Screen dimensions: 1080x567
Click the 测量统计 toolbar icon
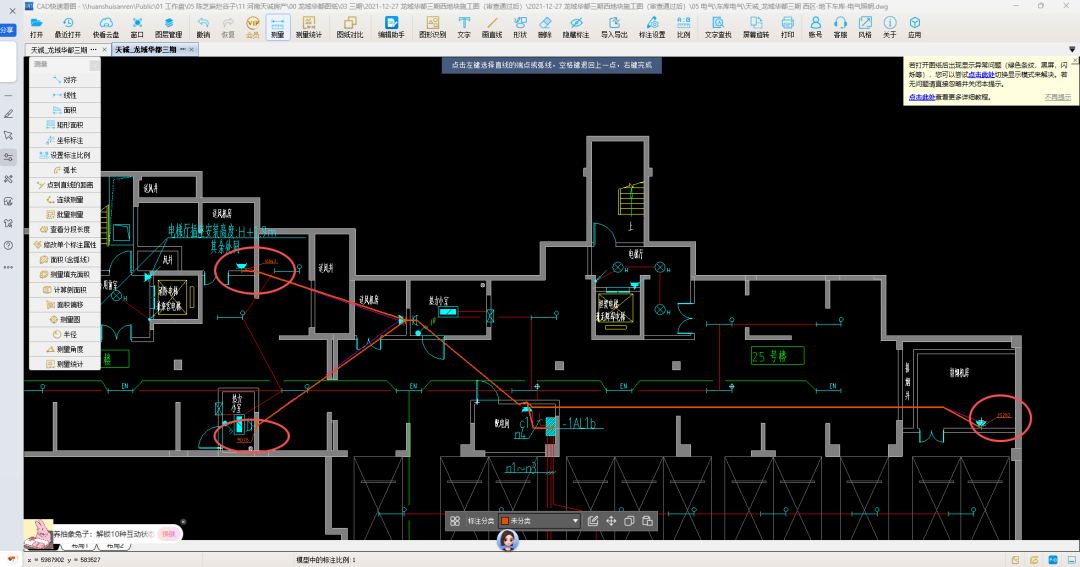pyautogui.click(x=309, y=27)
